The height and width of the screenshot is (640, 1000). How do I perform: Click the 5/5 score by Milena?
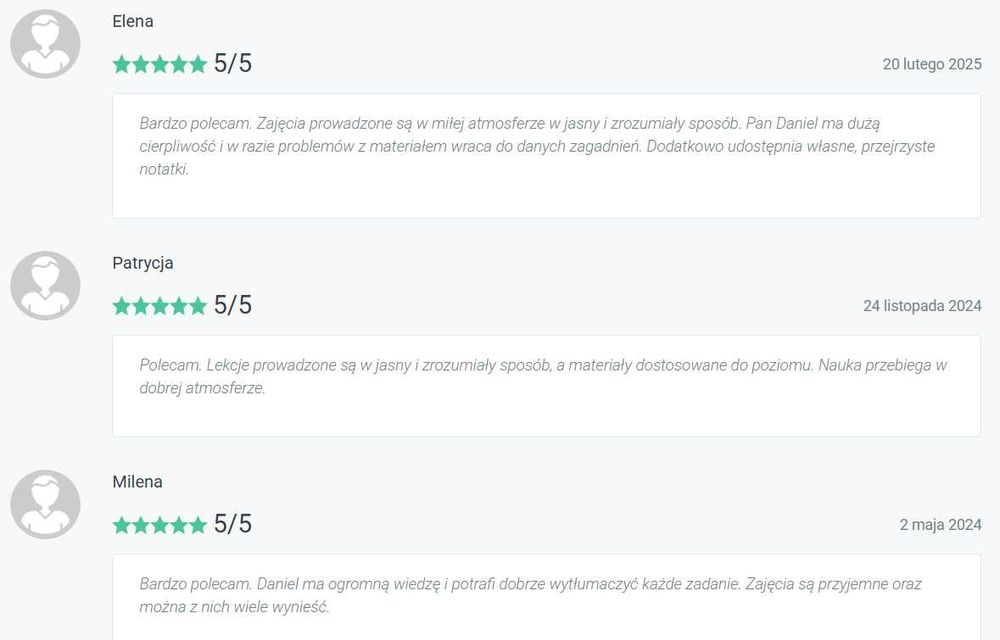click(233, 524)
